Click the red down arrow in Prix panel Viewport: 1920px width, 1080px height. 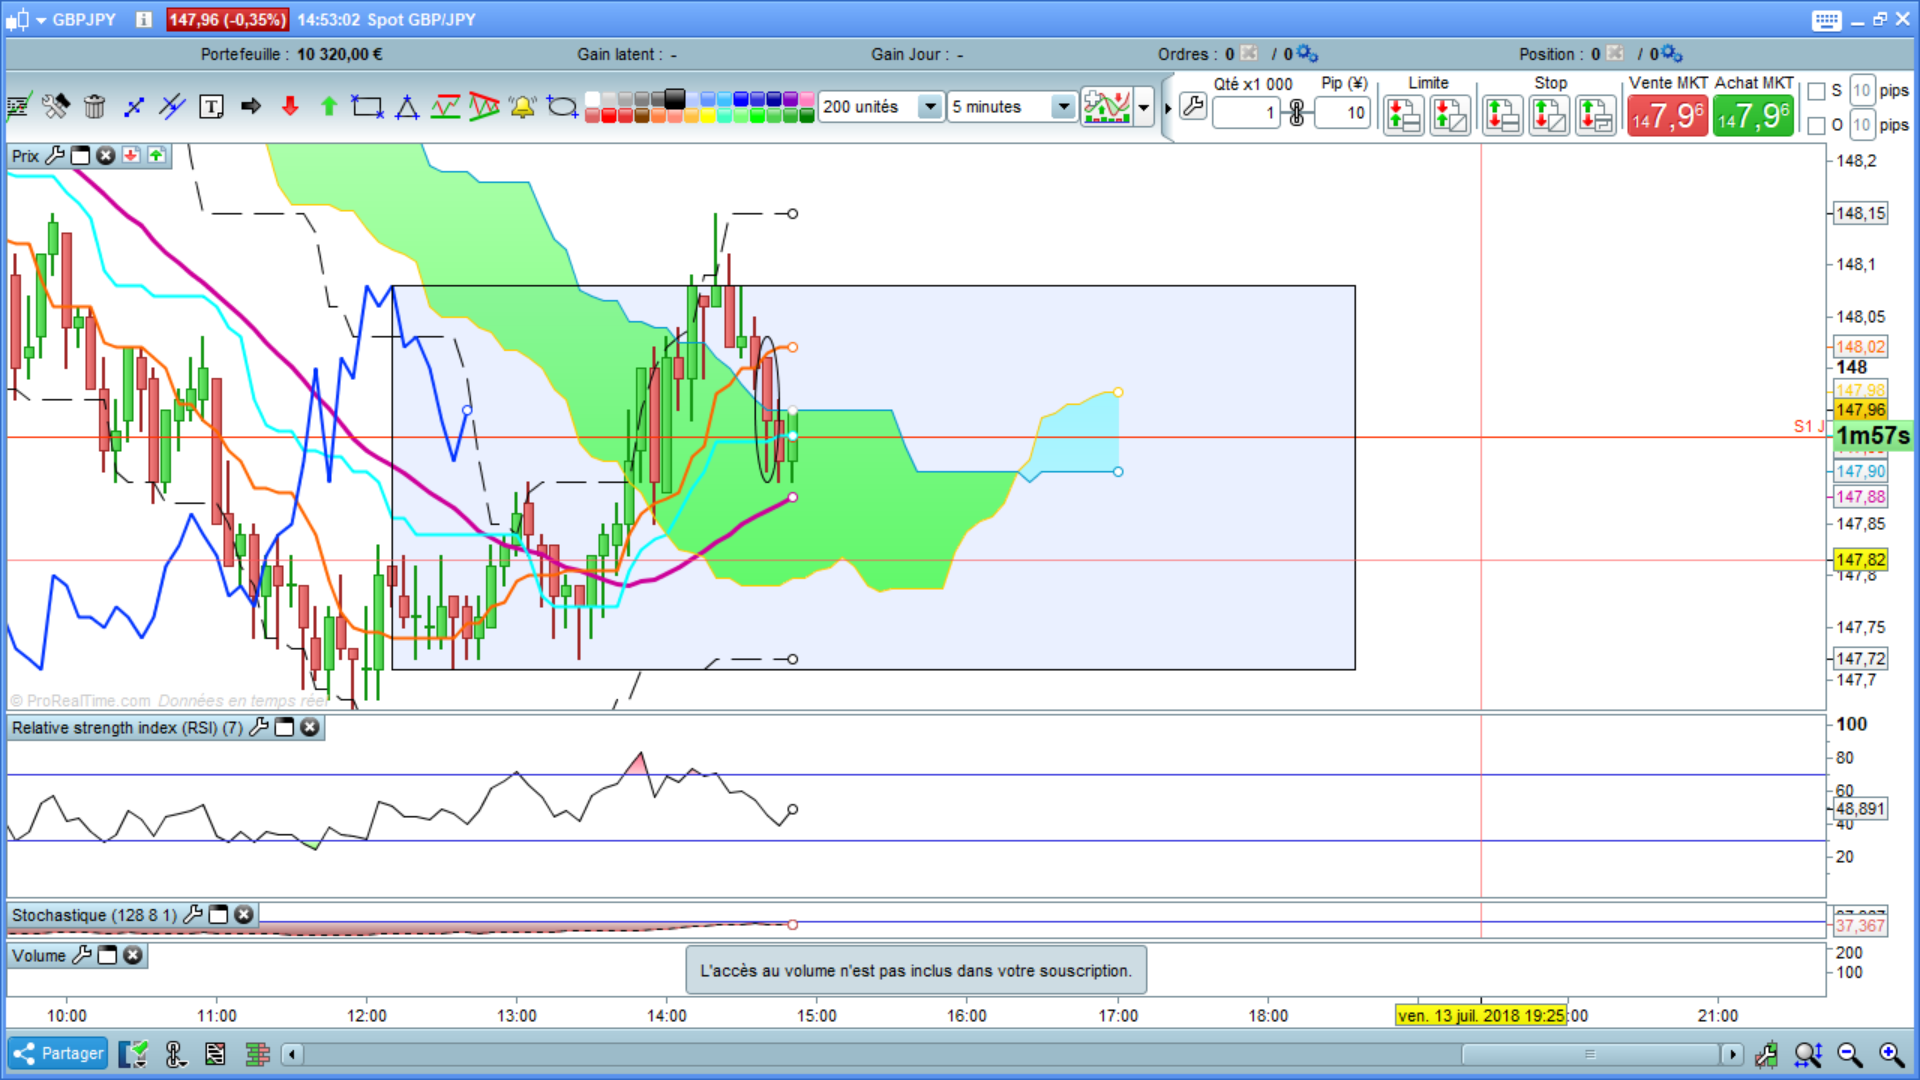pyautogui.click(x=131, y=156)
